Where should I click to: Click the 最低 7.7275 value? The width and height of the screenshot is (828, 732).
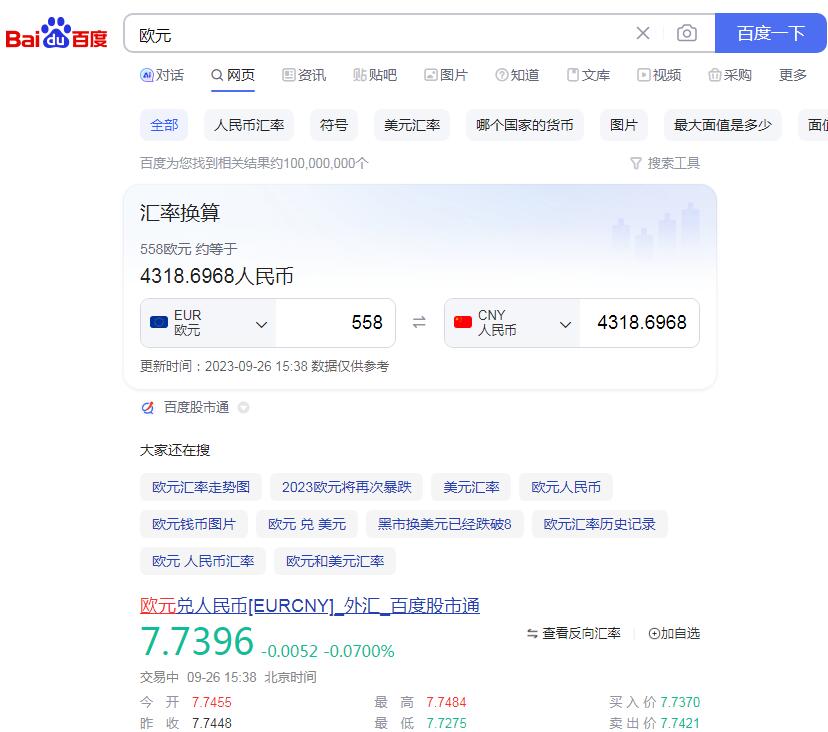point(446,723)
